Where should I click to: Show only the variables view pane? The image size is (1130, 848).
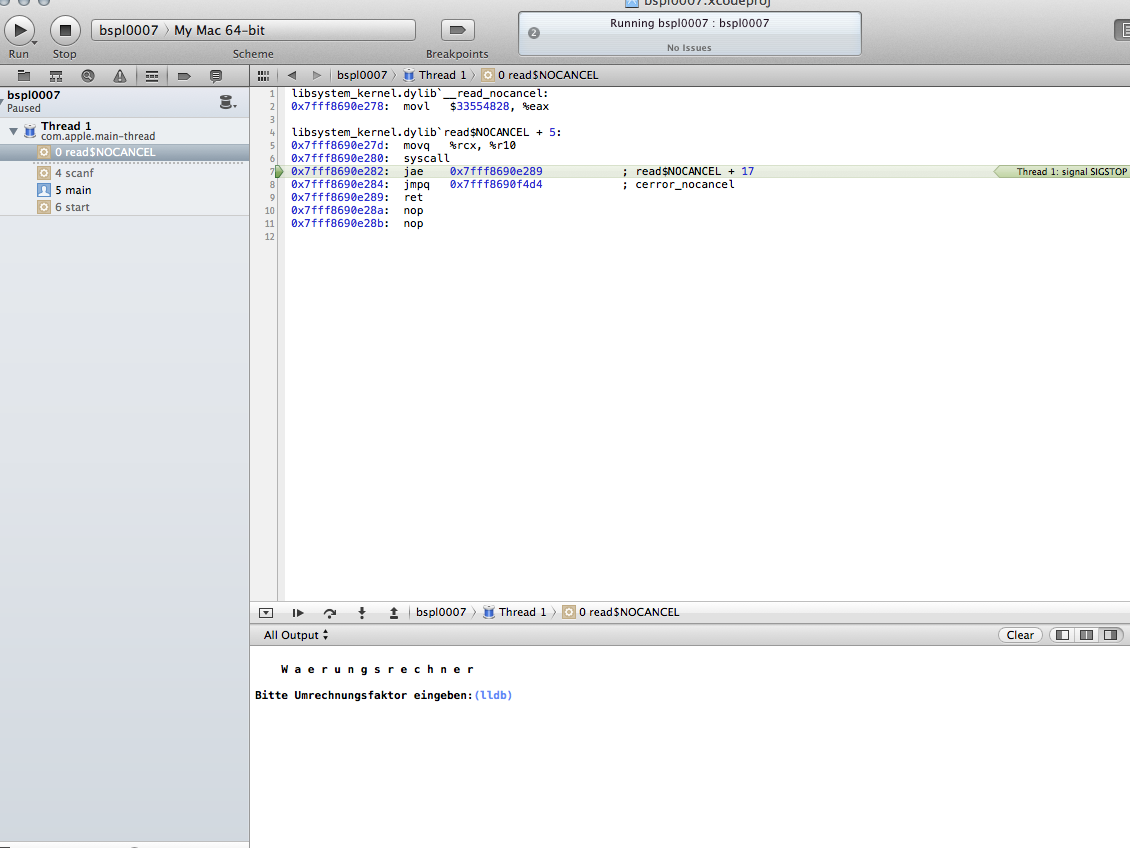[1062, 635]
